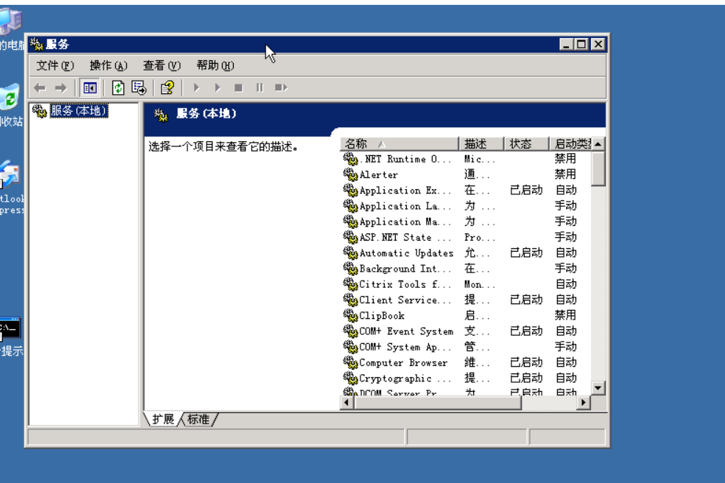
Task: Click the Pause Service toolbar icon
Action: point(259,88)
